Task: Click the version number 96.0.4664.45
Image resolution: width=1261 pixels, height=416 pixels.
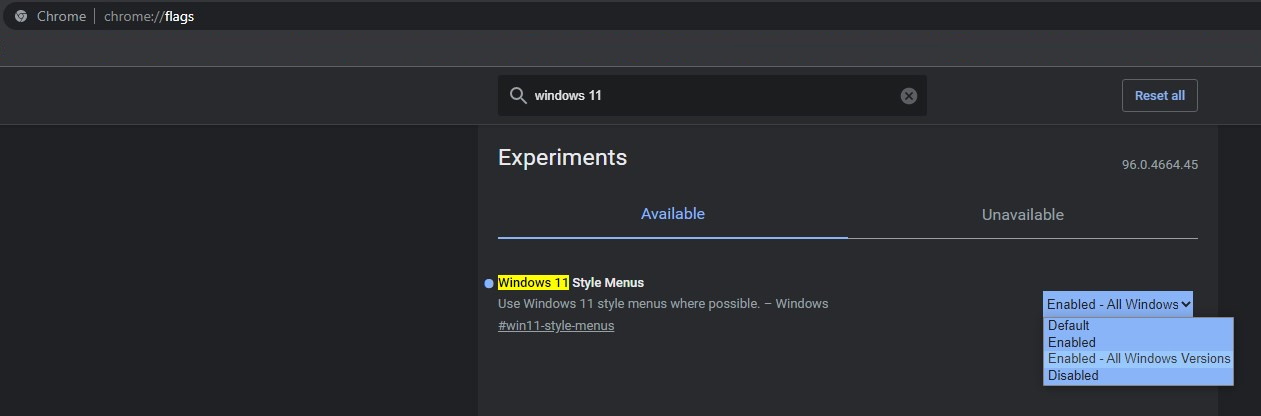Action: point(1159,165)
